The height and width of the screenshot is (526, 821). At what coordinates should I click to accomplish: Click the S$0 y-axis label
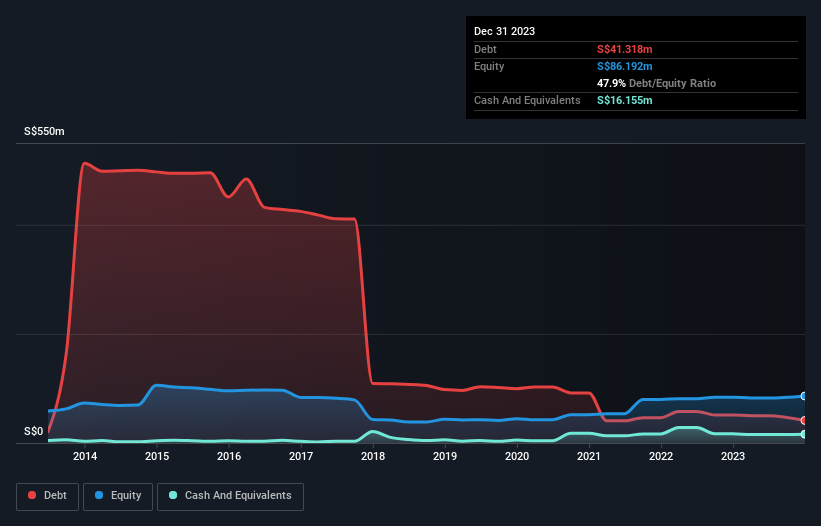pos(34,431)
